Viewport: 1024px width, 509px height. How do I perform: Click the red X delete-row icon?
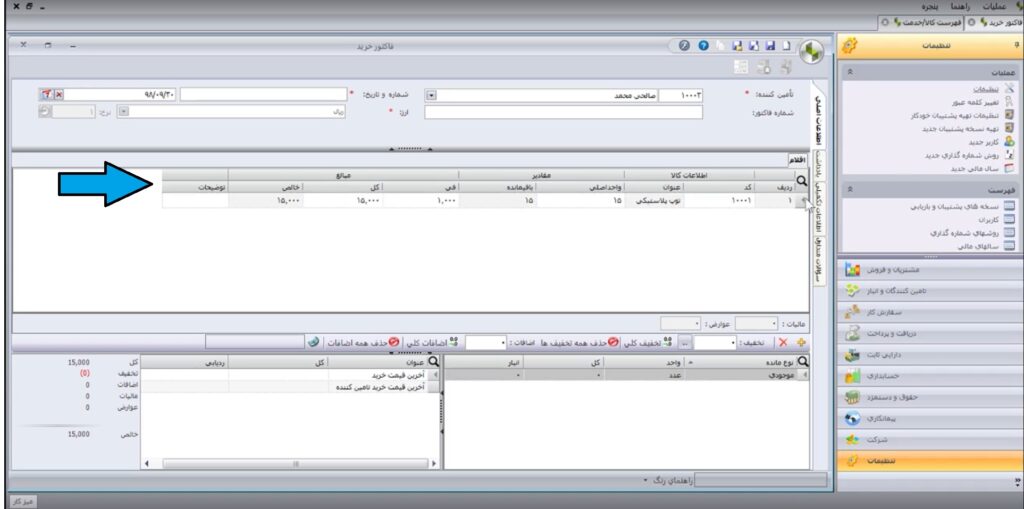click(x=783, y=342)
